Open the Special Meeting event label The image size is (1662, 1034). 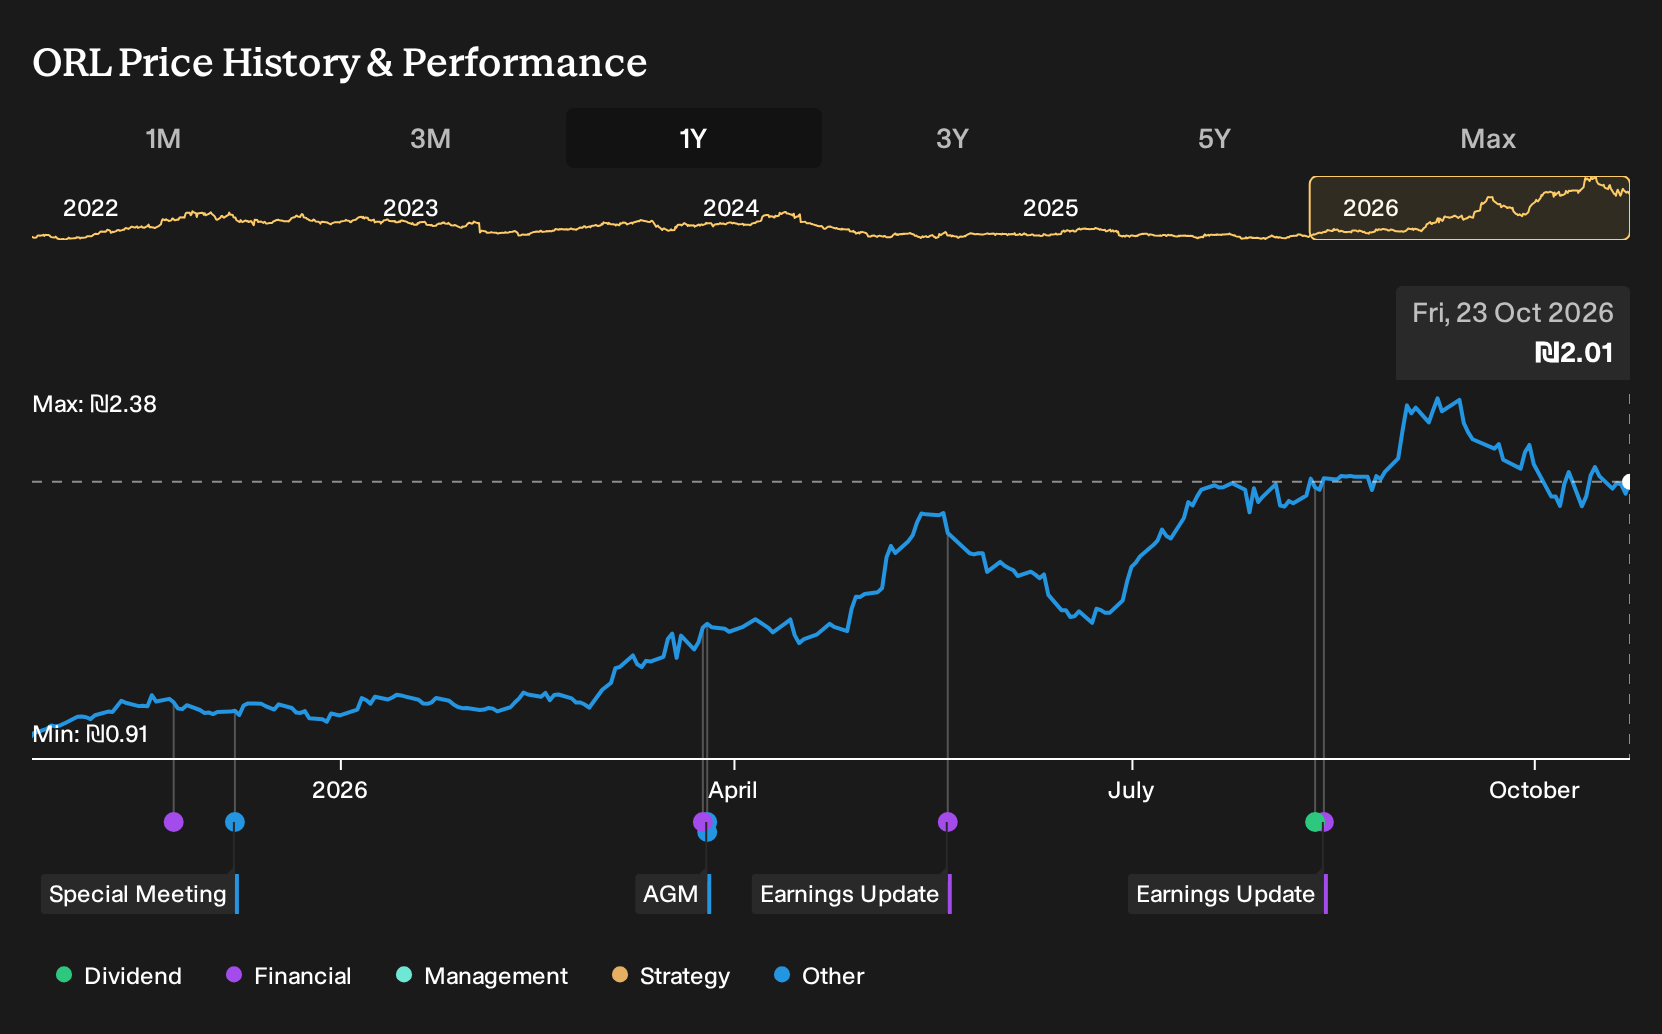coord(140,894)
